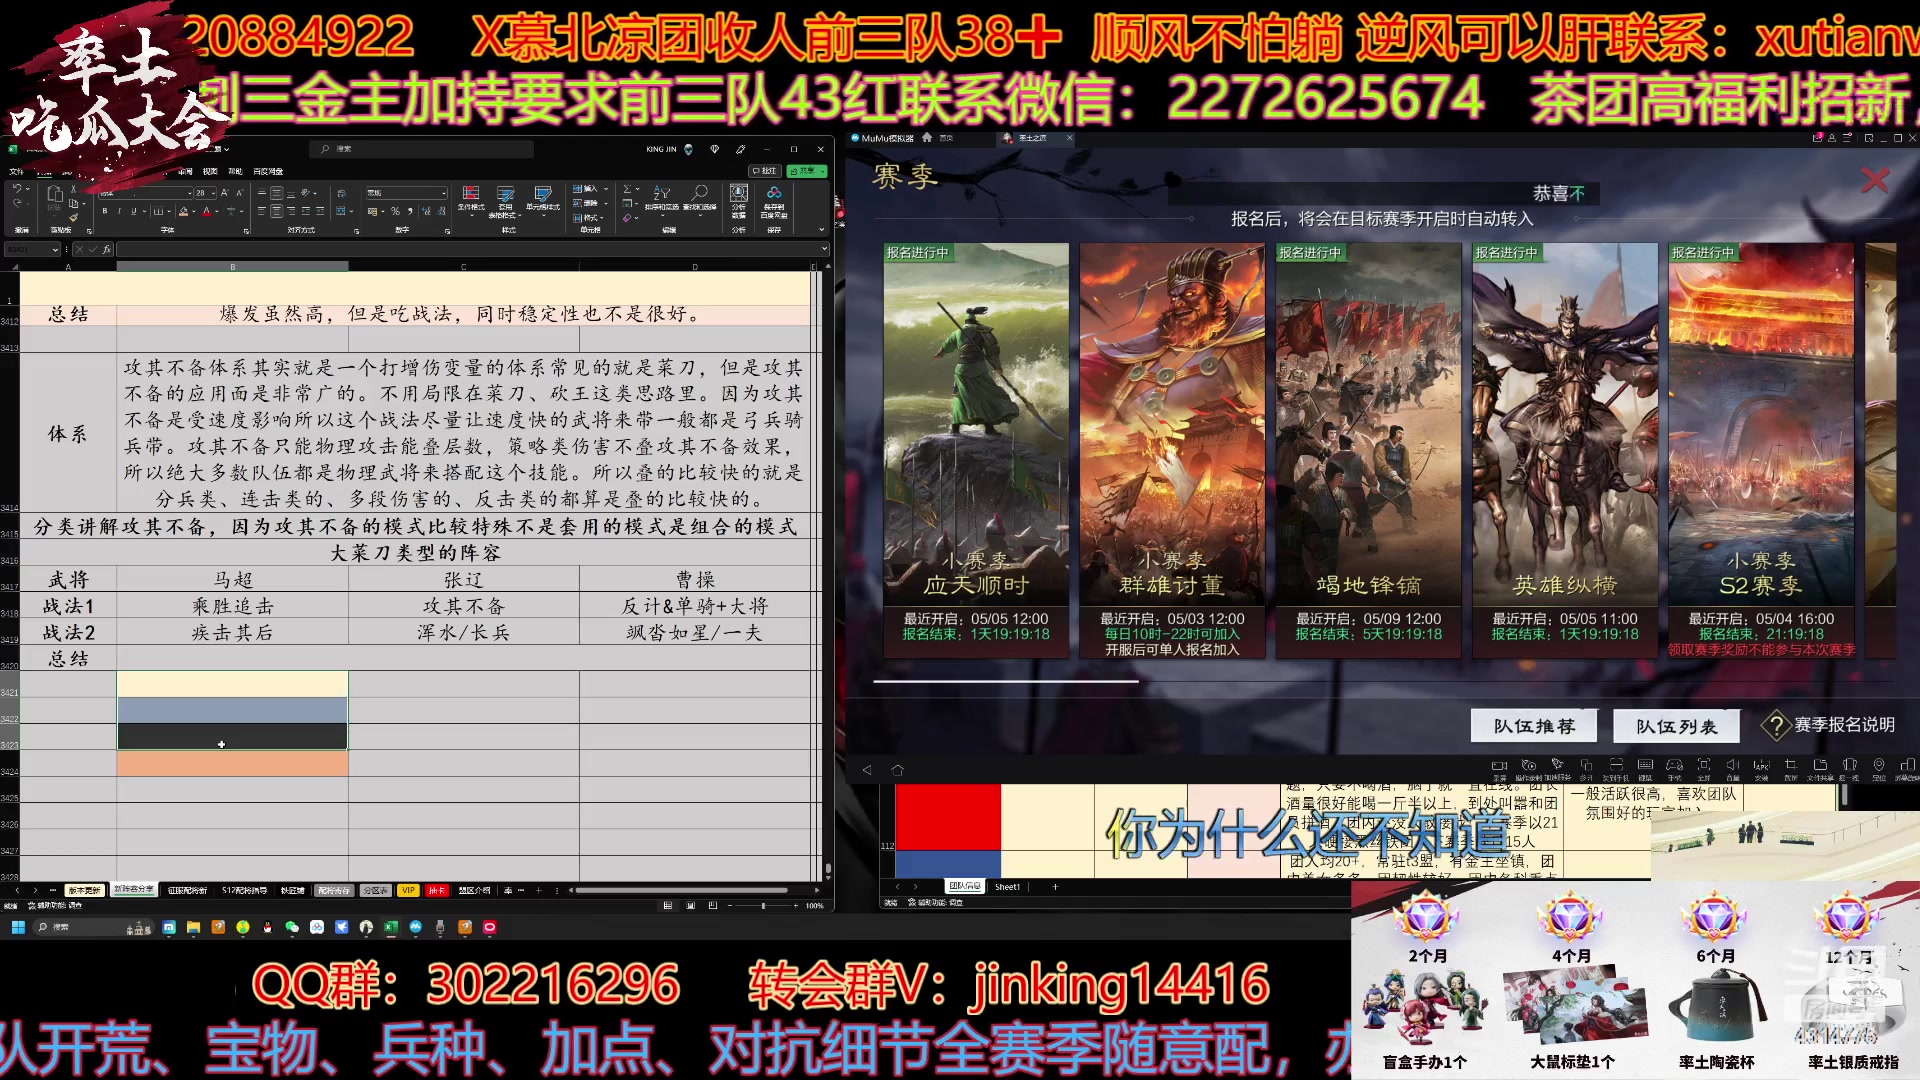Open the font size dropdown showing 28
This screenshot has width=1920, height=1080.
click(x=213, y=193)
